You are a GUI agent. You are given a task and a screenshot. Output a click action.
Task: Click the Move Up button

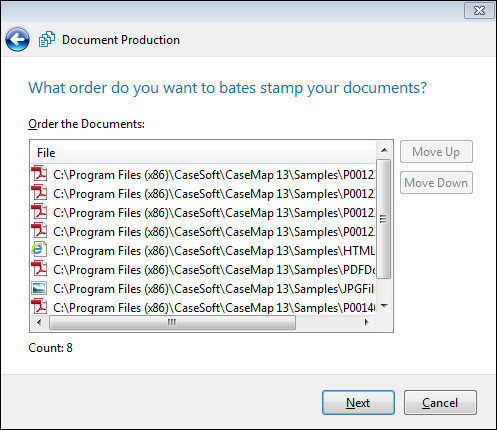coord(436,152)
